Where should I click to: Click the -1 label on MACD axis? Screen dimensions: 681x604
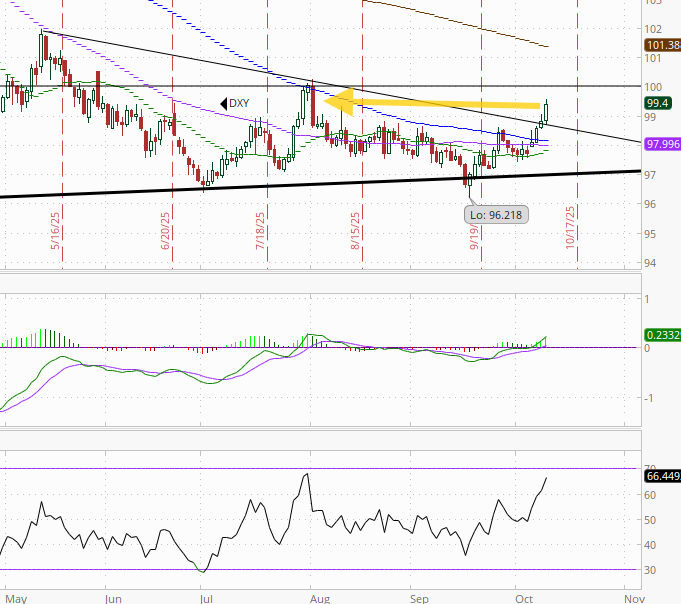(648, 398)
